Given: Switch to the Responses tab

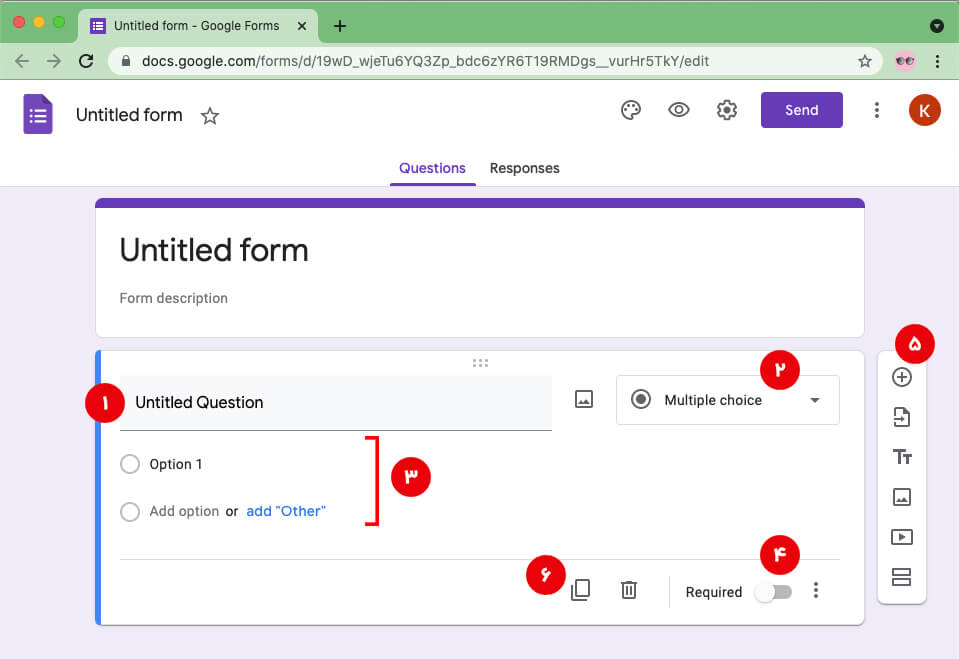Looking at the screenshot, I should pos(524,168).
